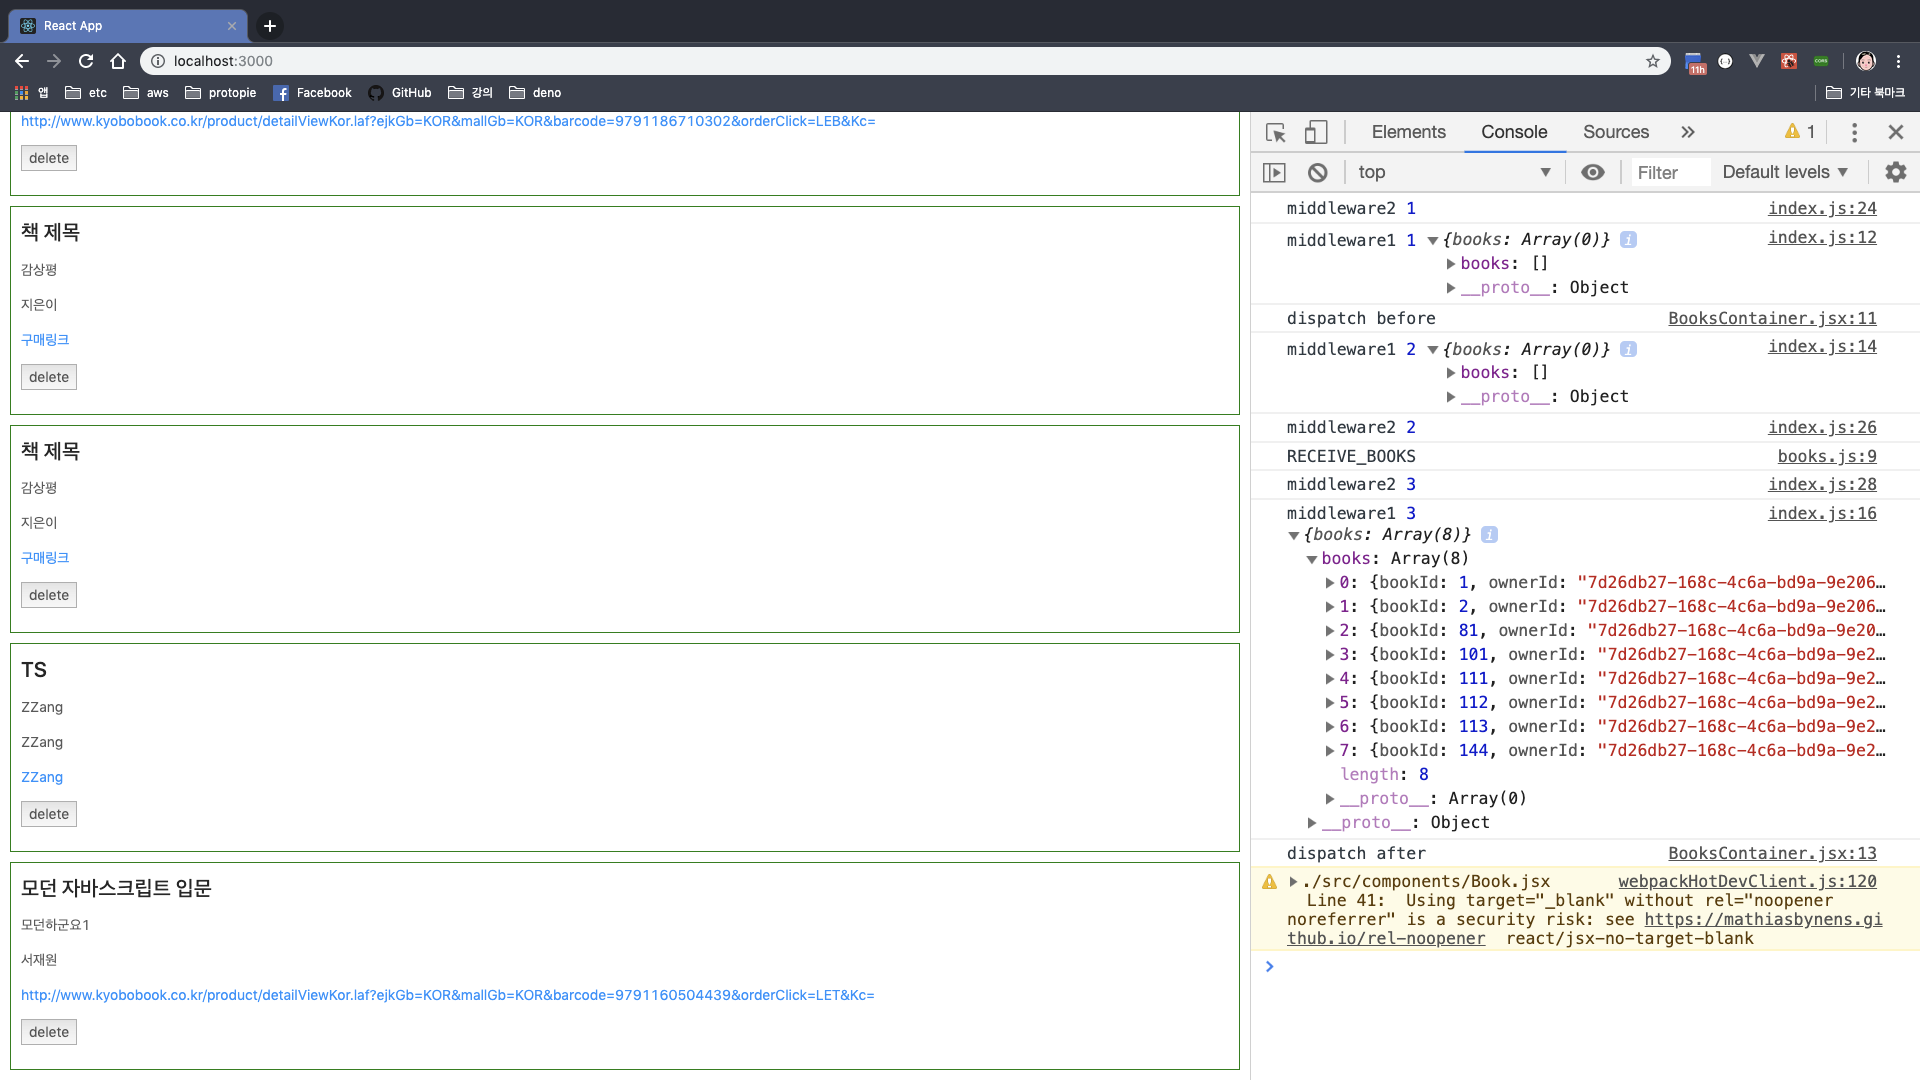This screenshot has height=1080, width=1920.
Task: Bookmark this page with star icon
Action: (1653, 61)
